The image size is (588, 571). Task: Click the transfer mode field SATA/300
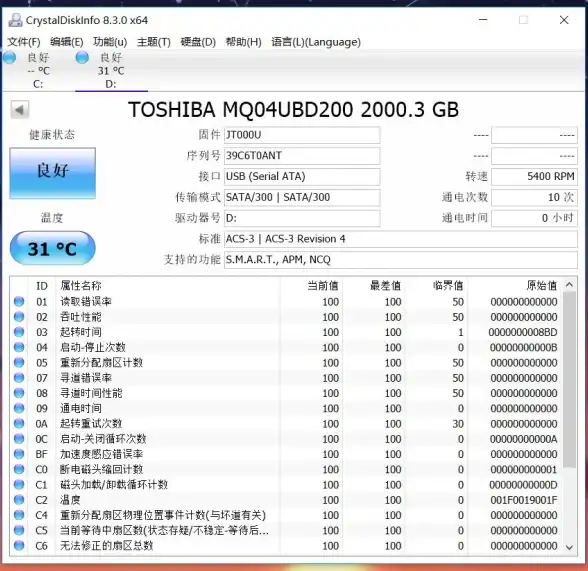pyautogui.click(x=302, y=197)
